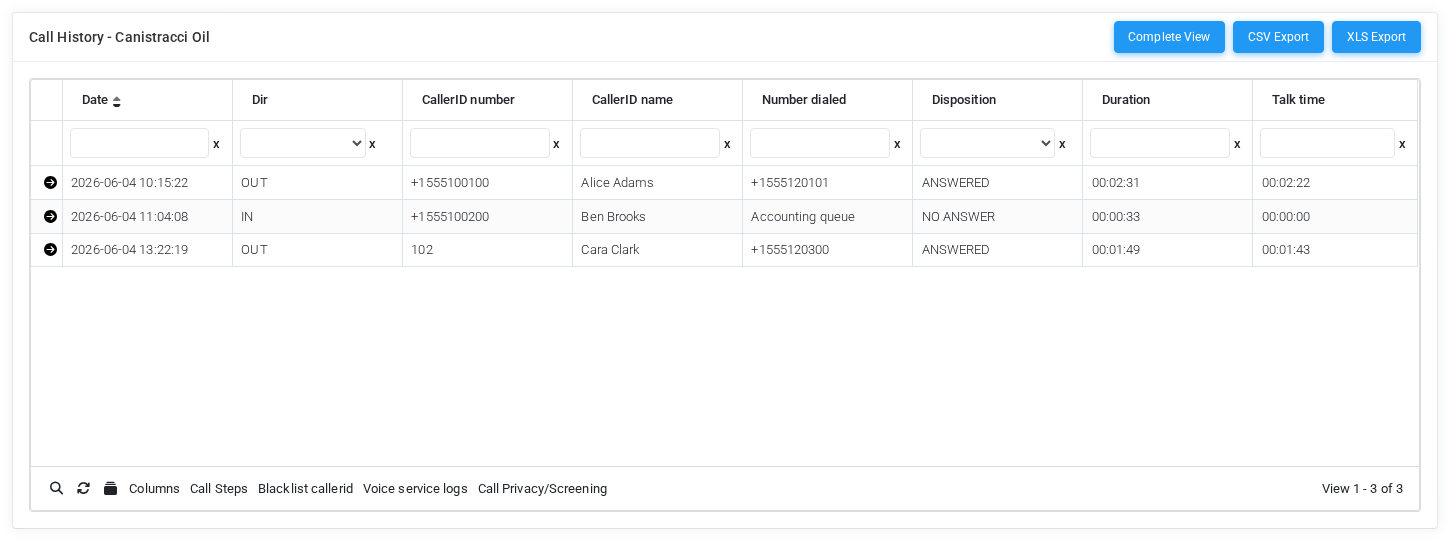The image size is (1450, 541).
Task: Click Blacklist callerid action
Action: [x=305, y=489]
